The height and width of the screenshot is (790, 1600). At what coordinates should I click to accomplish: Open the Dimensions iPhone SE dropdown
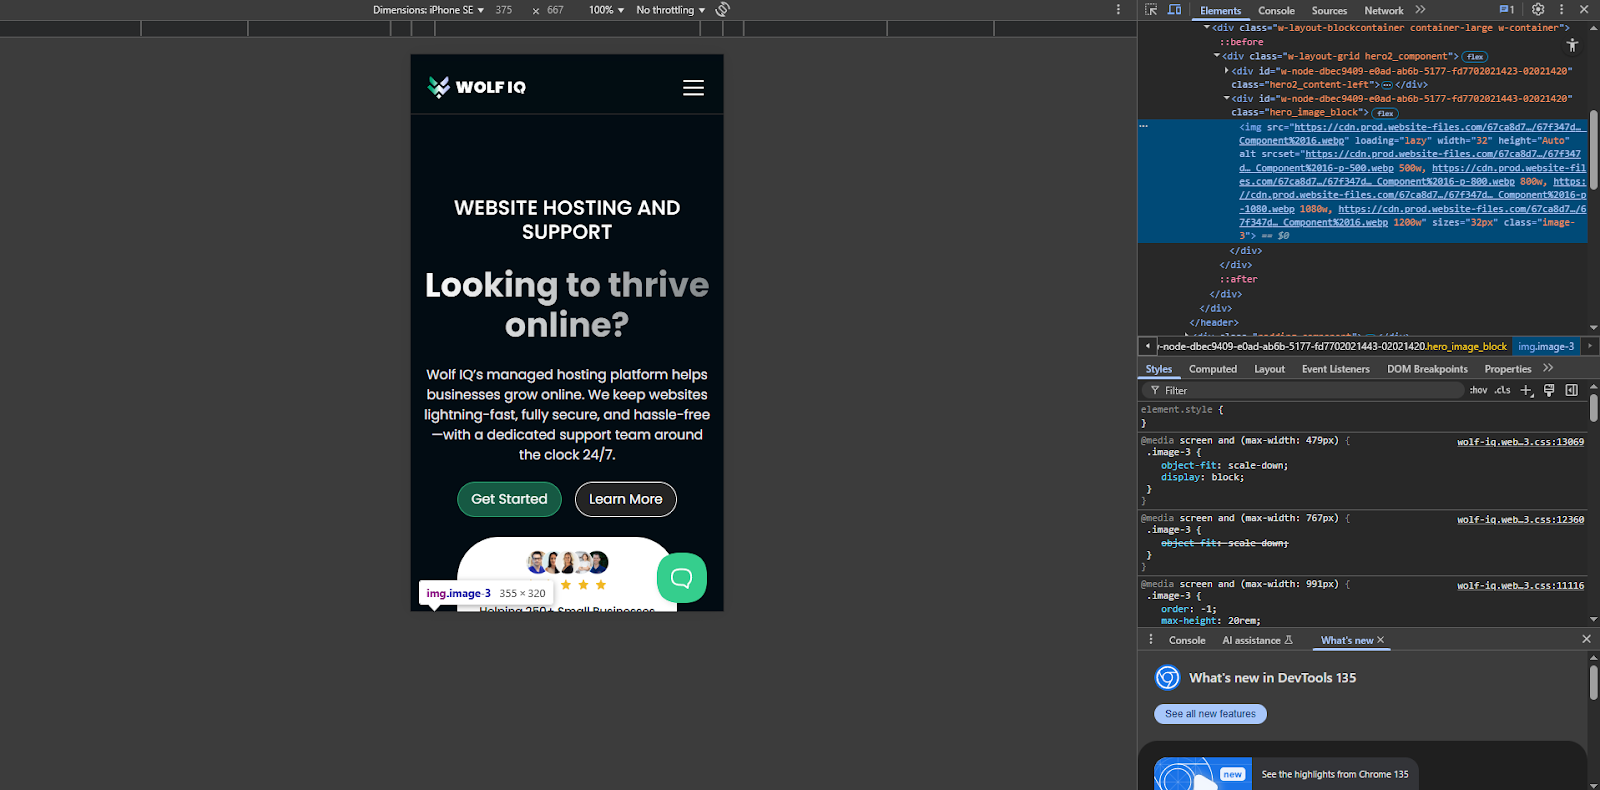pos(428,10)
